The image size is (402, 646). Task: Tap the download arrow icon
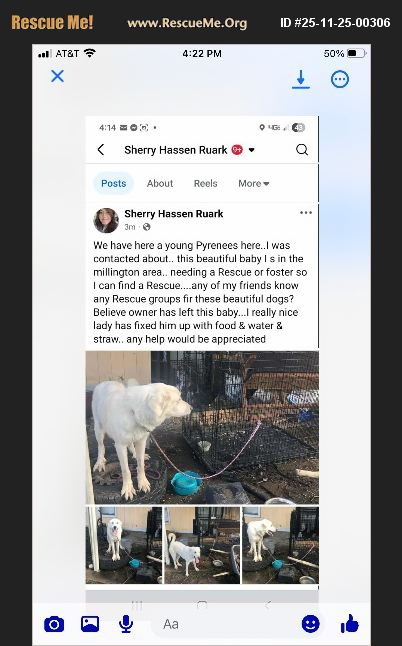(301, 79)
